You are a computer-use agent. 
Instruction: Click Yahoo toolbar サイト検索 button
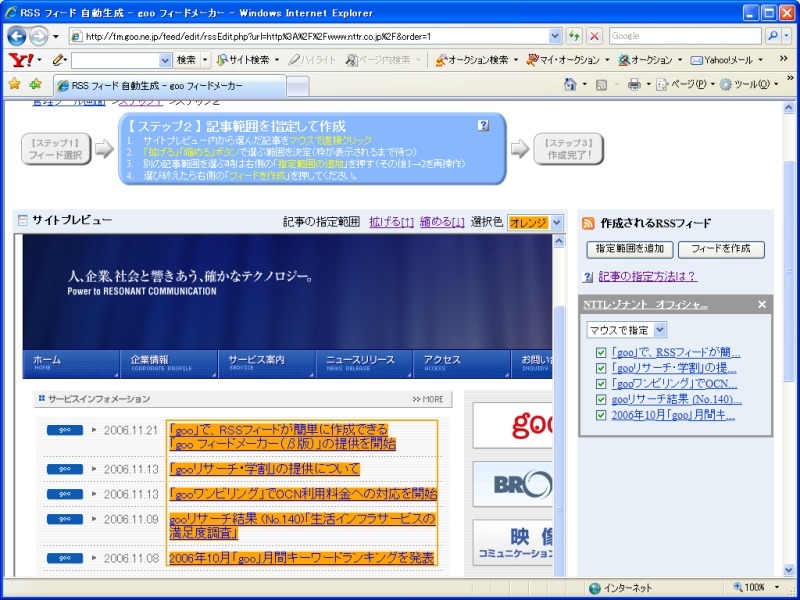click(243, 60)
